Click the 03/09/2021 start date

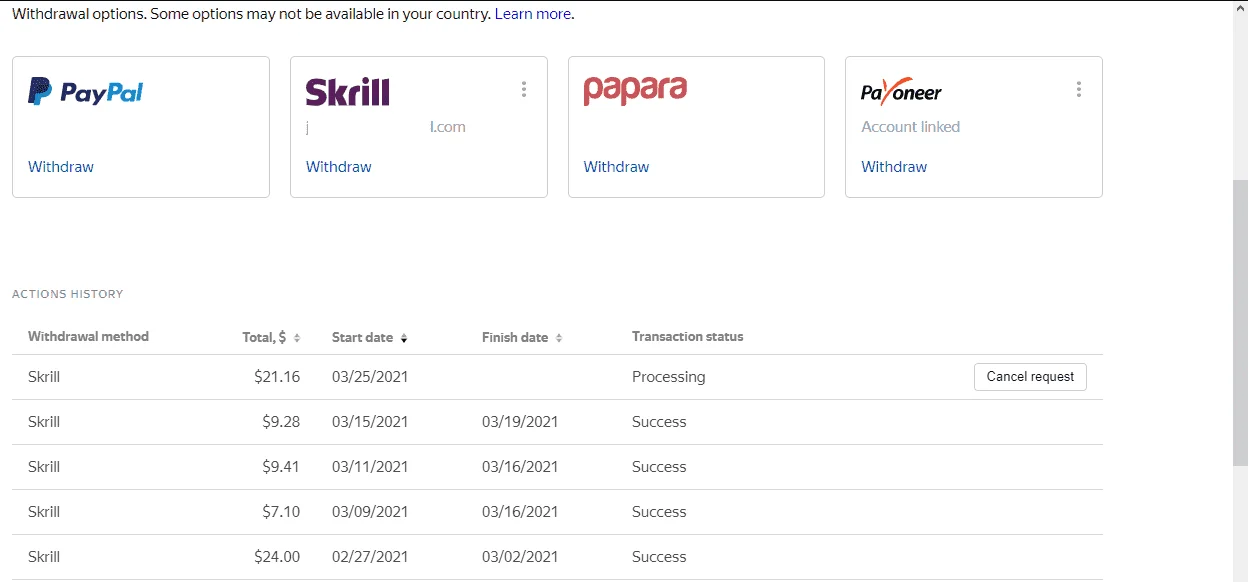(x=370, y=512)
